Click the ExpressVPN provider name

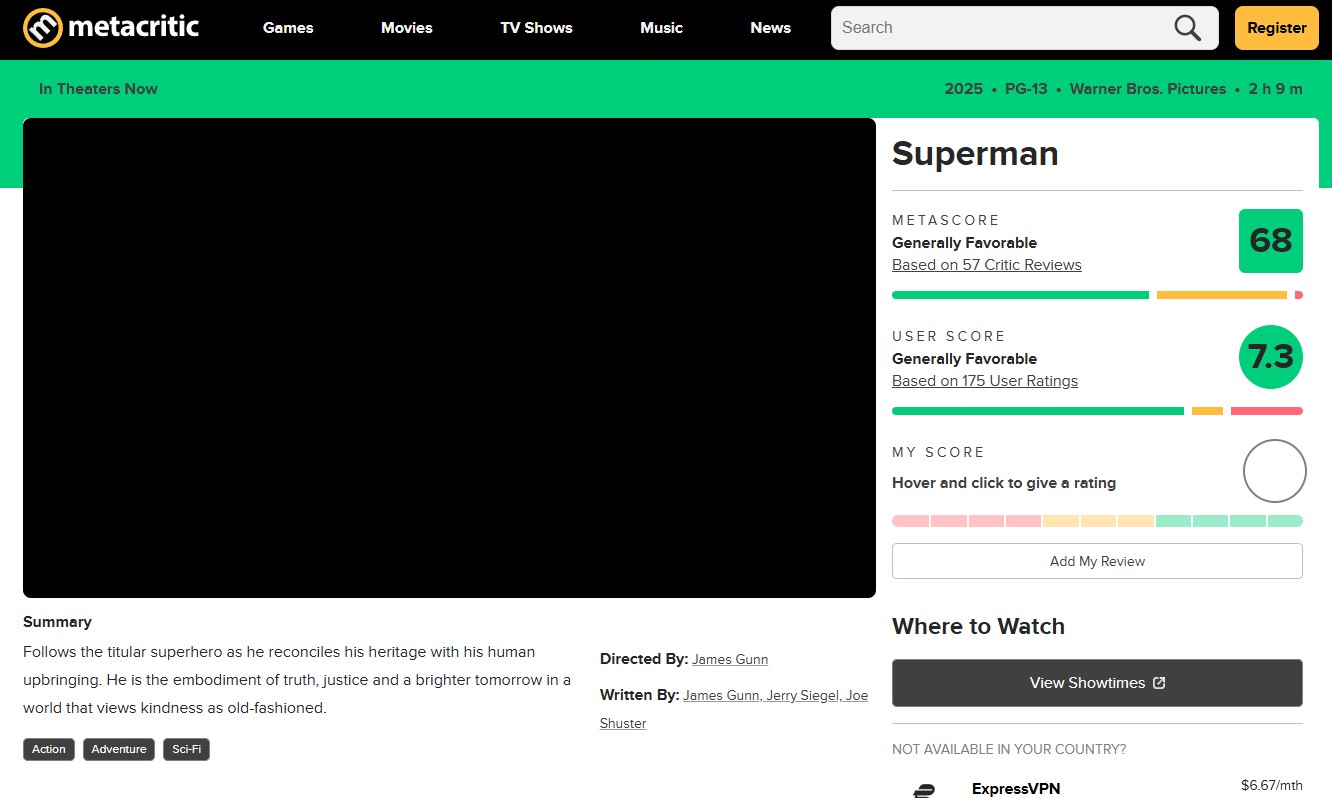[1016, 789]
